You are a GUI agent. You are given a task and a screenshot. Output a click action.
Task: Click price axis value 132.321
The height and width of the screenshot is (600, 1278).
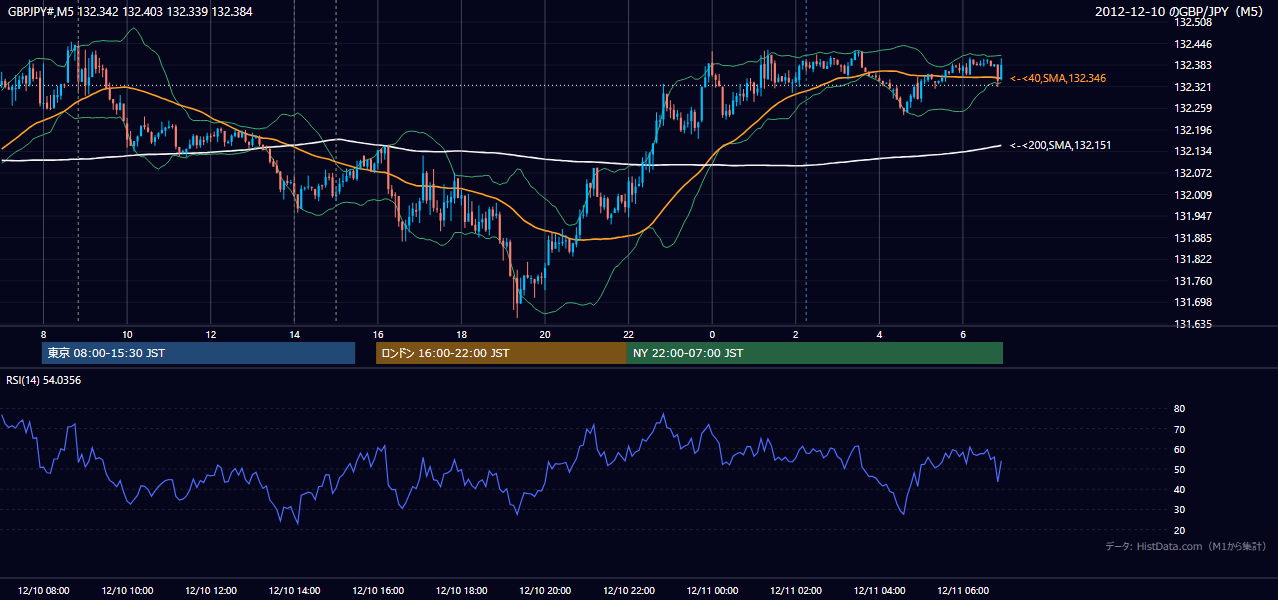tap(1192, 87)
